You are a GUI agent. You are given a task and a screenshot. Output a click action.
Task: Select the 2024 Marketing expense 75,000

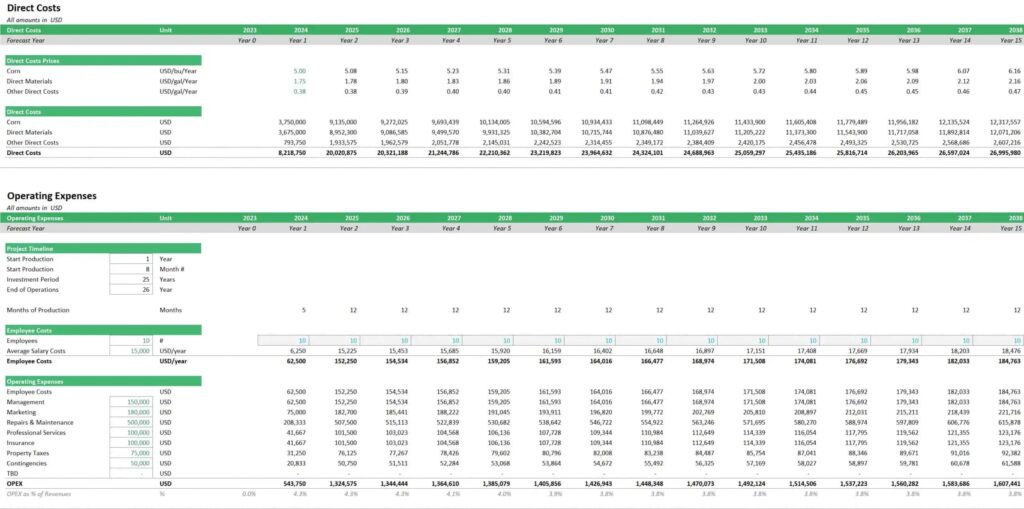296,412
